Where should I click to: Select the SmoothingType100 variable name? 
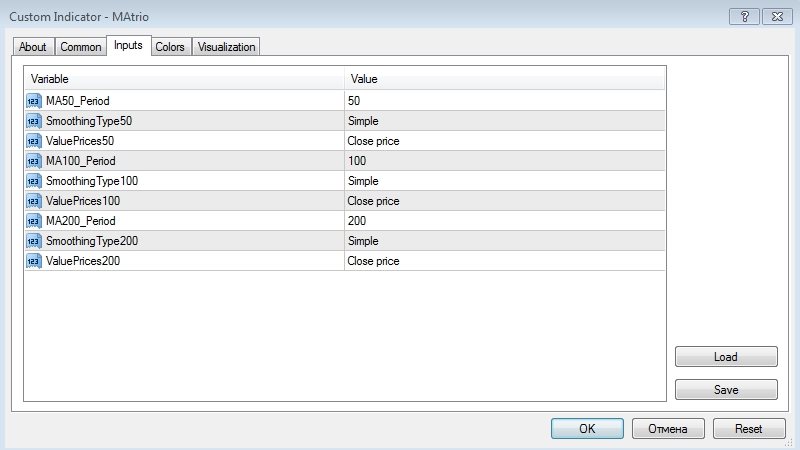click(x=92, y=181)
